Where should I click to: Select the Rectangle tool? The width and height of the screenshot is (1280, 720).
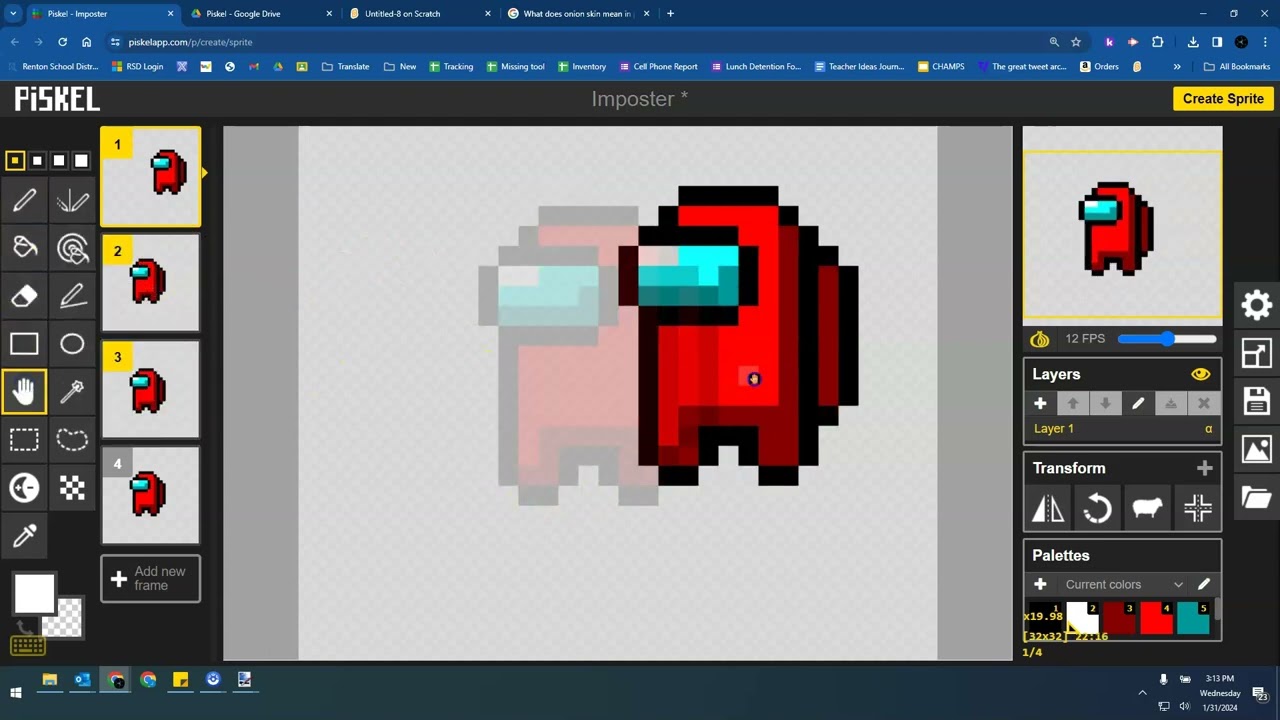tap(24, 344)
